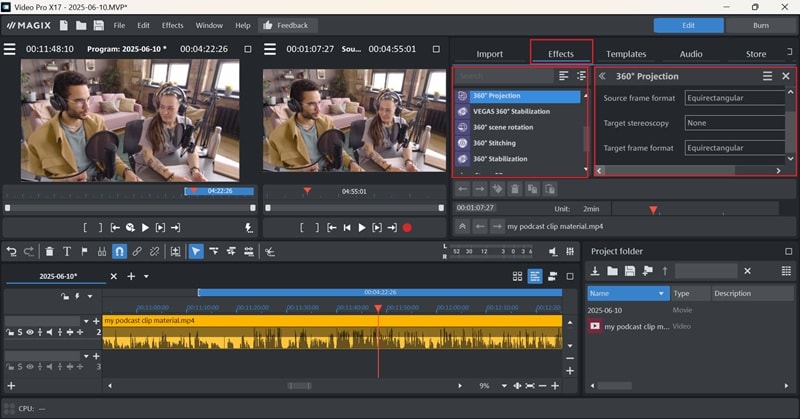Open the Window menu
800x419 pixels.
click(x=209, y=25)
